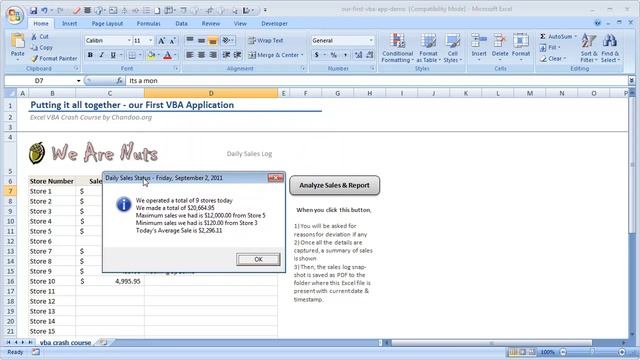Align text left
Screen dimensions: 640x360
(x=190, y=55)
